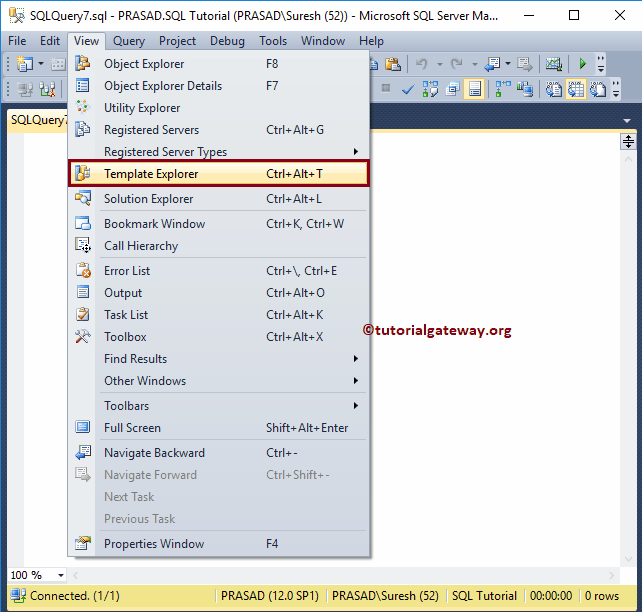
Task: Open the Undo history dropdown arrow
Action: tap(440, 64)
